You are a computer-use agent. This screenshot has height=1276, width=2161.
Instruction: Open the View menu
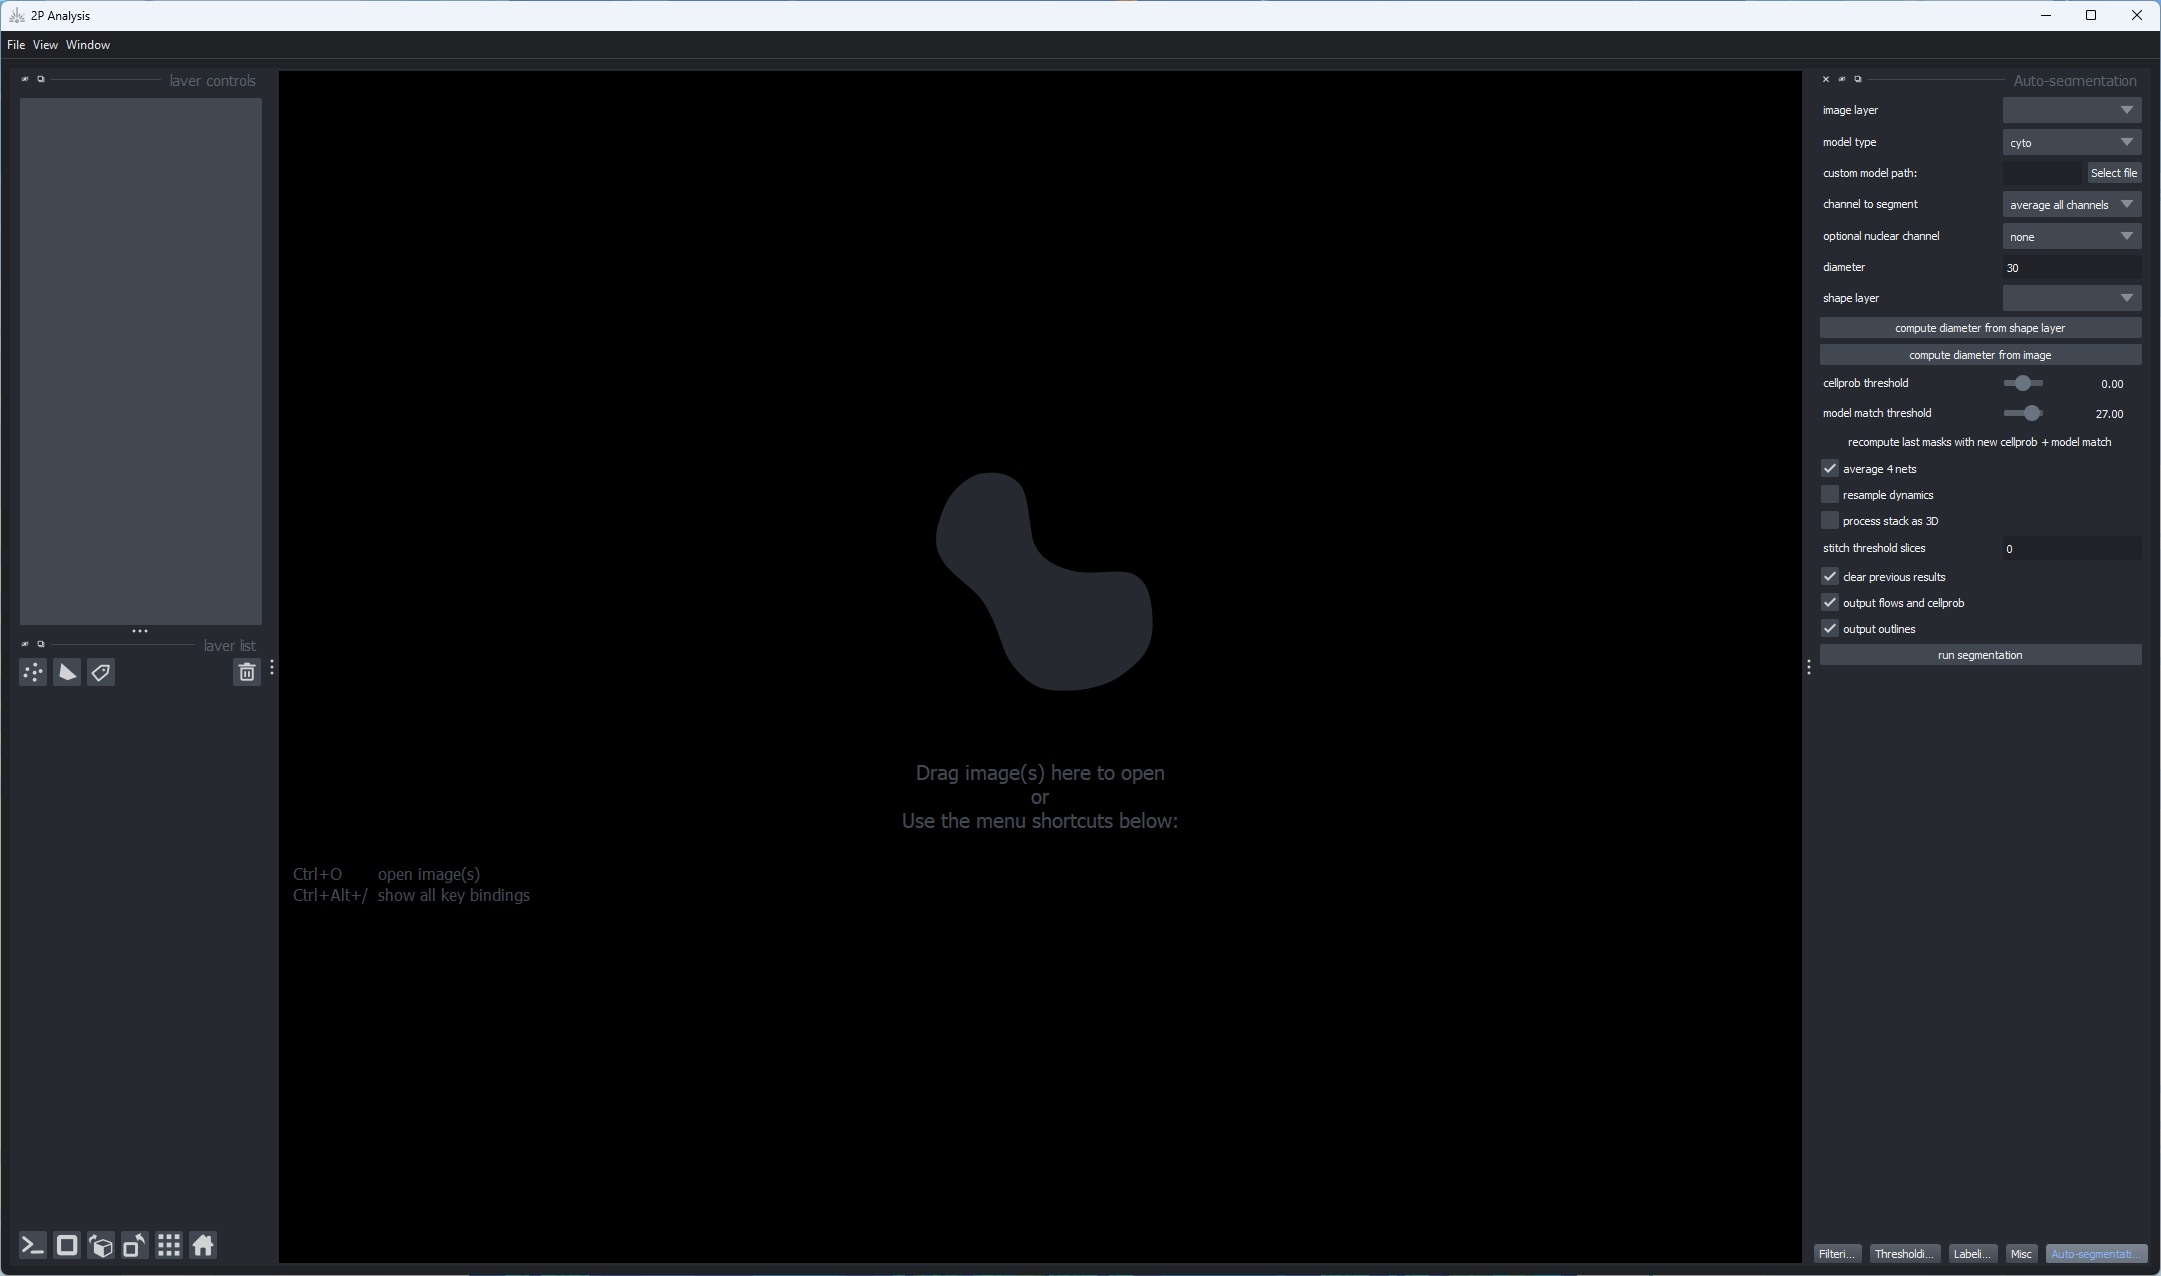[x=44, y=44]
